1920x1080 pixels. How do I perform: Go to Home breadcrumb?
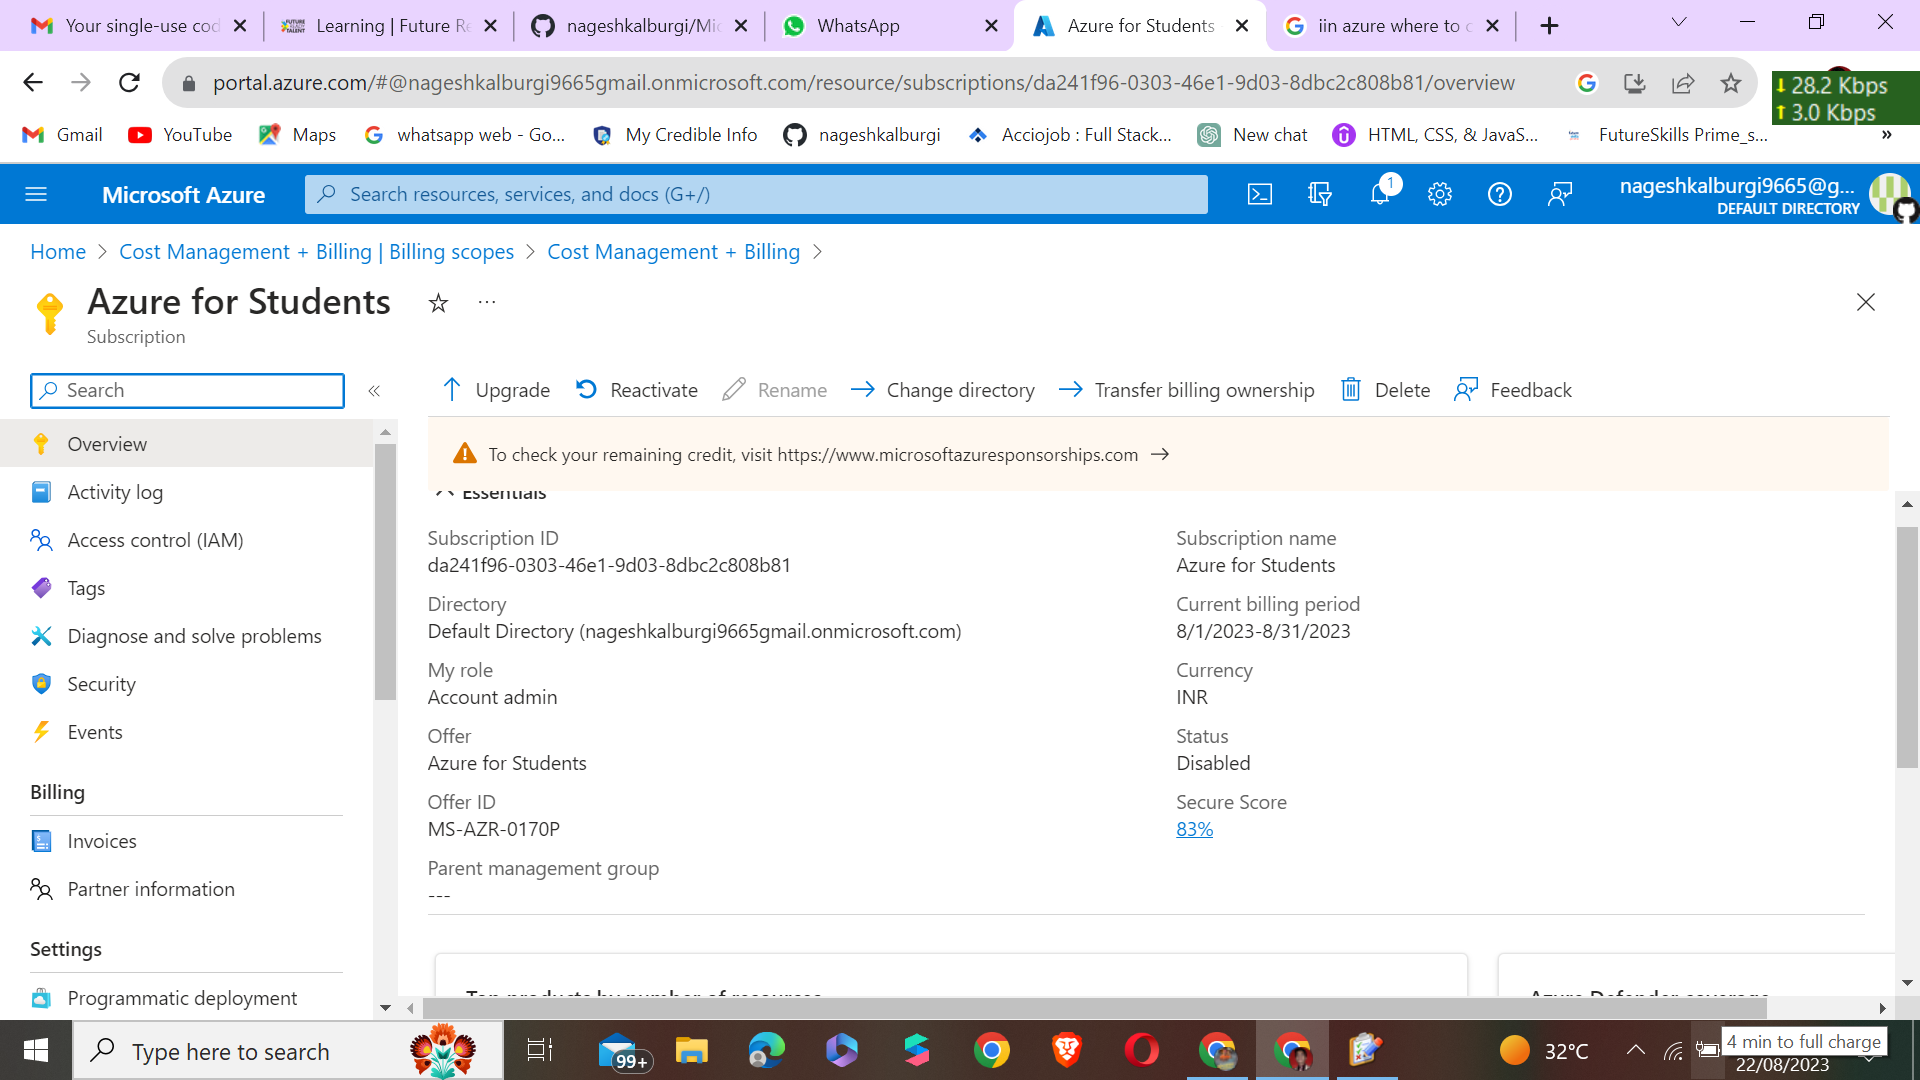click(x=58, y=252)
